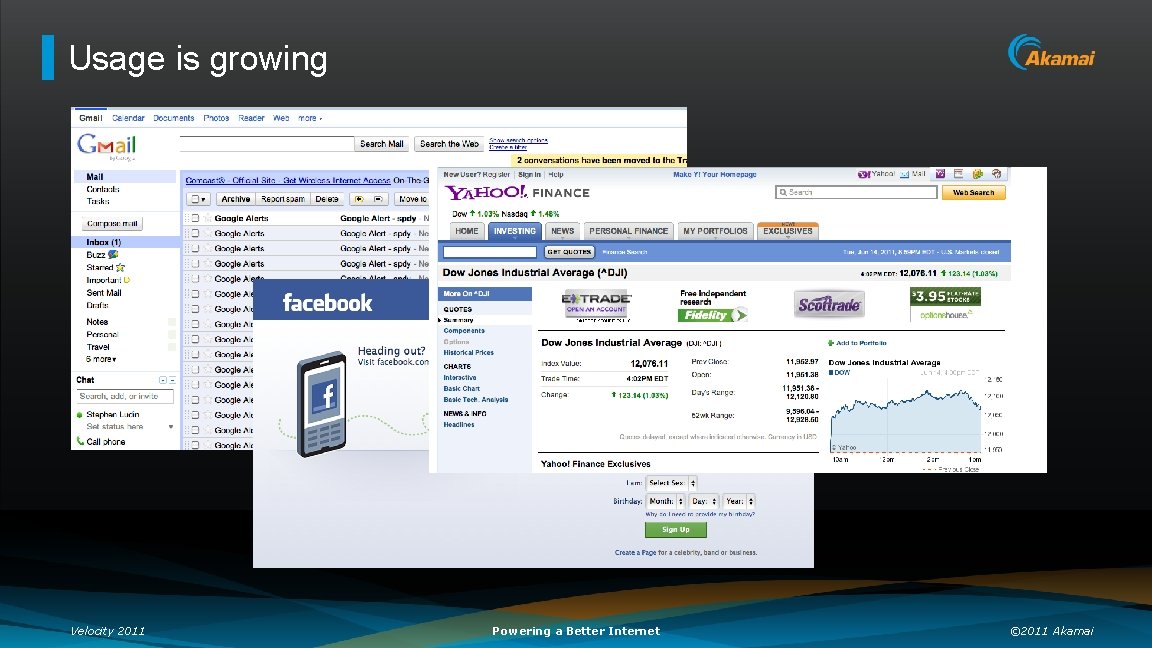Click the news page icon in Yahoo toolbar

coord(958,174)
